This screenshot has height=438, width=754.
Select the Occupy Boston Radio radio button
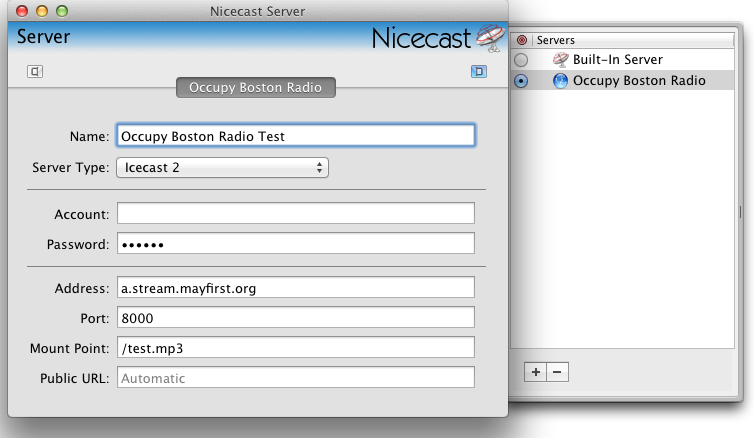[521, 81]
